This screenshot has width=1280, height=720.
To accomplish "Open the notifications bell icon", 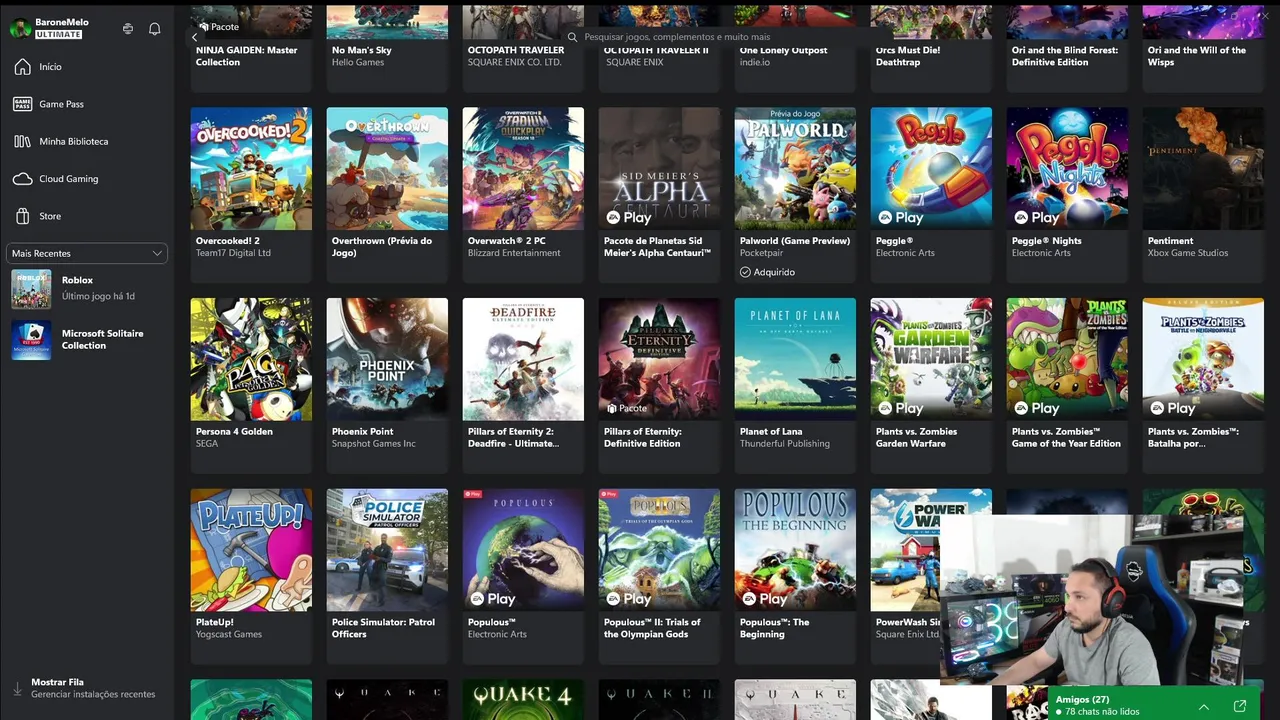I will (154, 29).
